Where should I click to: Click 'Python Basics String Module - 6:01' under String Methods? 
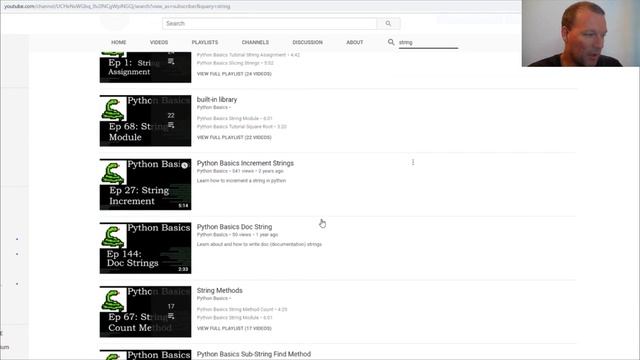pos(234,318)
